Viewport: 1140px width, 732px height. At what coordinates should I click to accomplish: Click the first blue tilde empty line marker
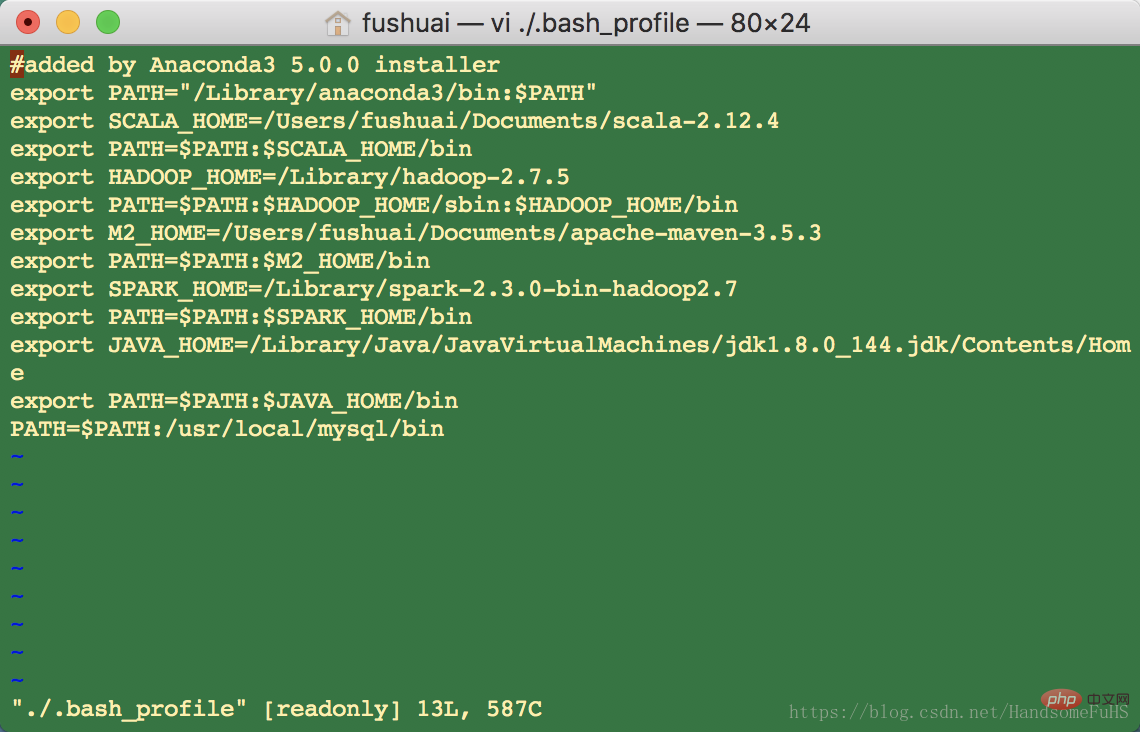tap(17, 457)
